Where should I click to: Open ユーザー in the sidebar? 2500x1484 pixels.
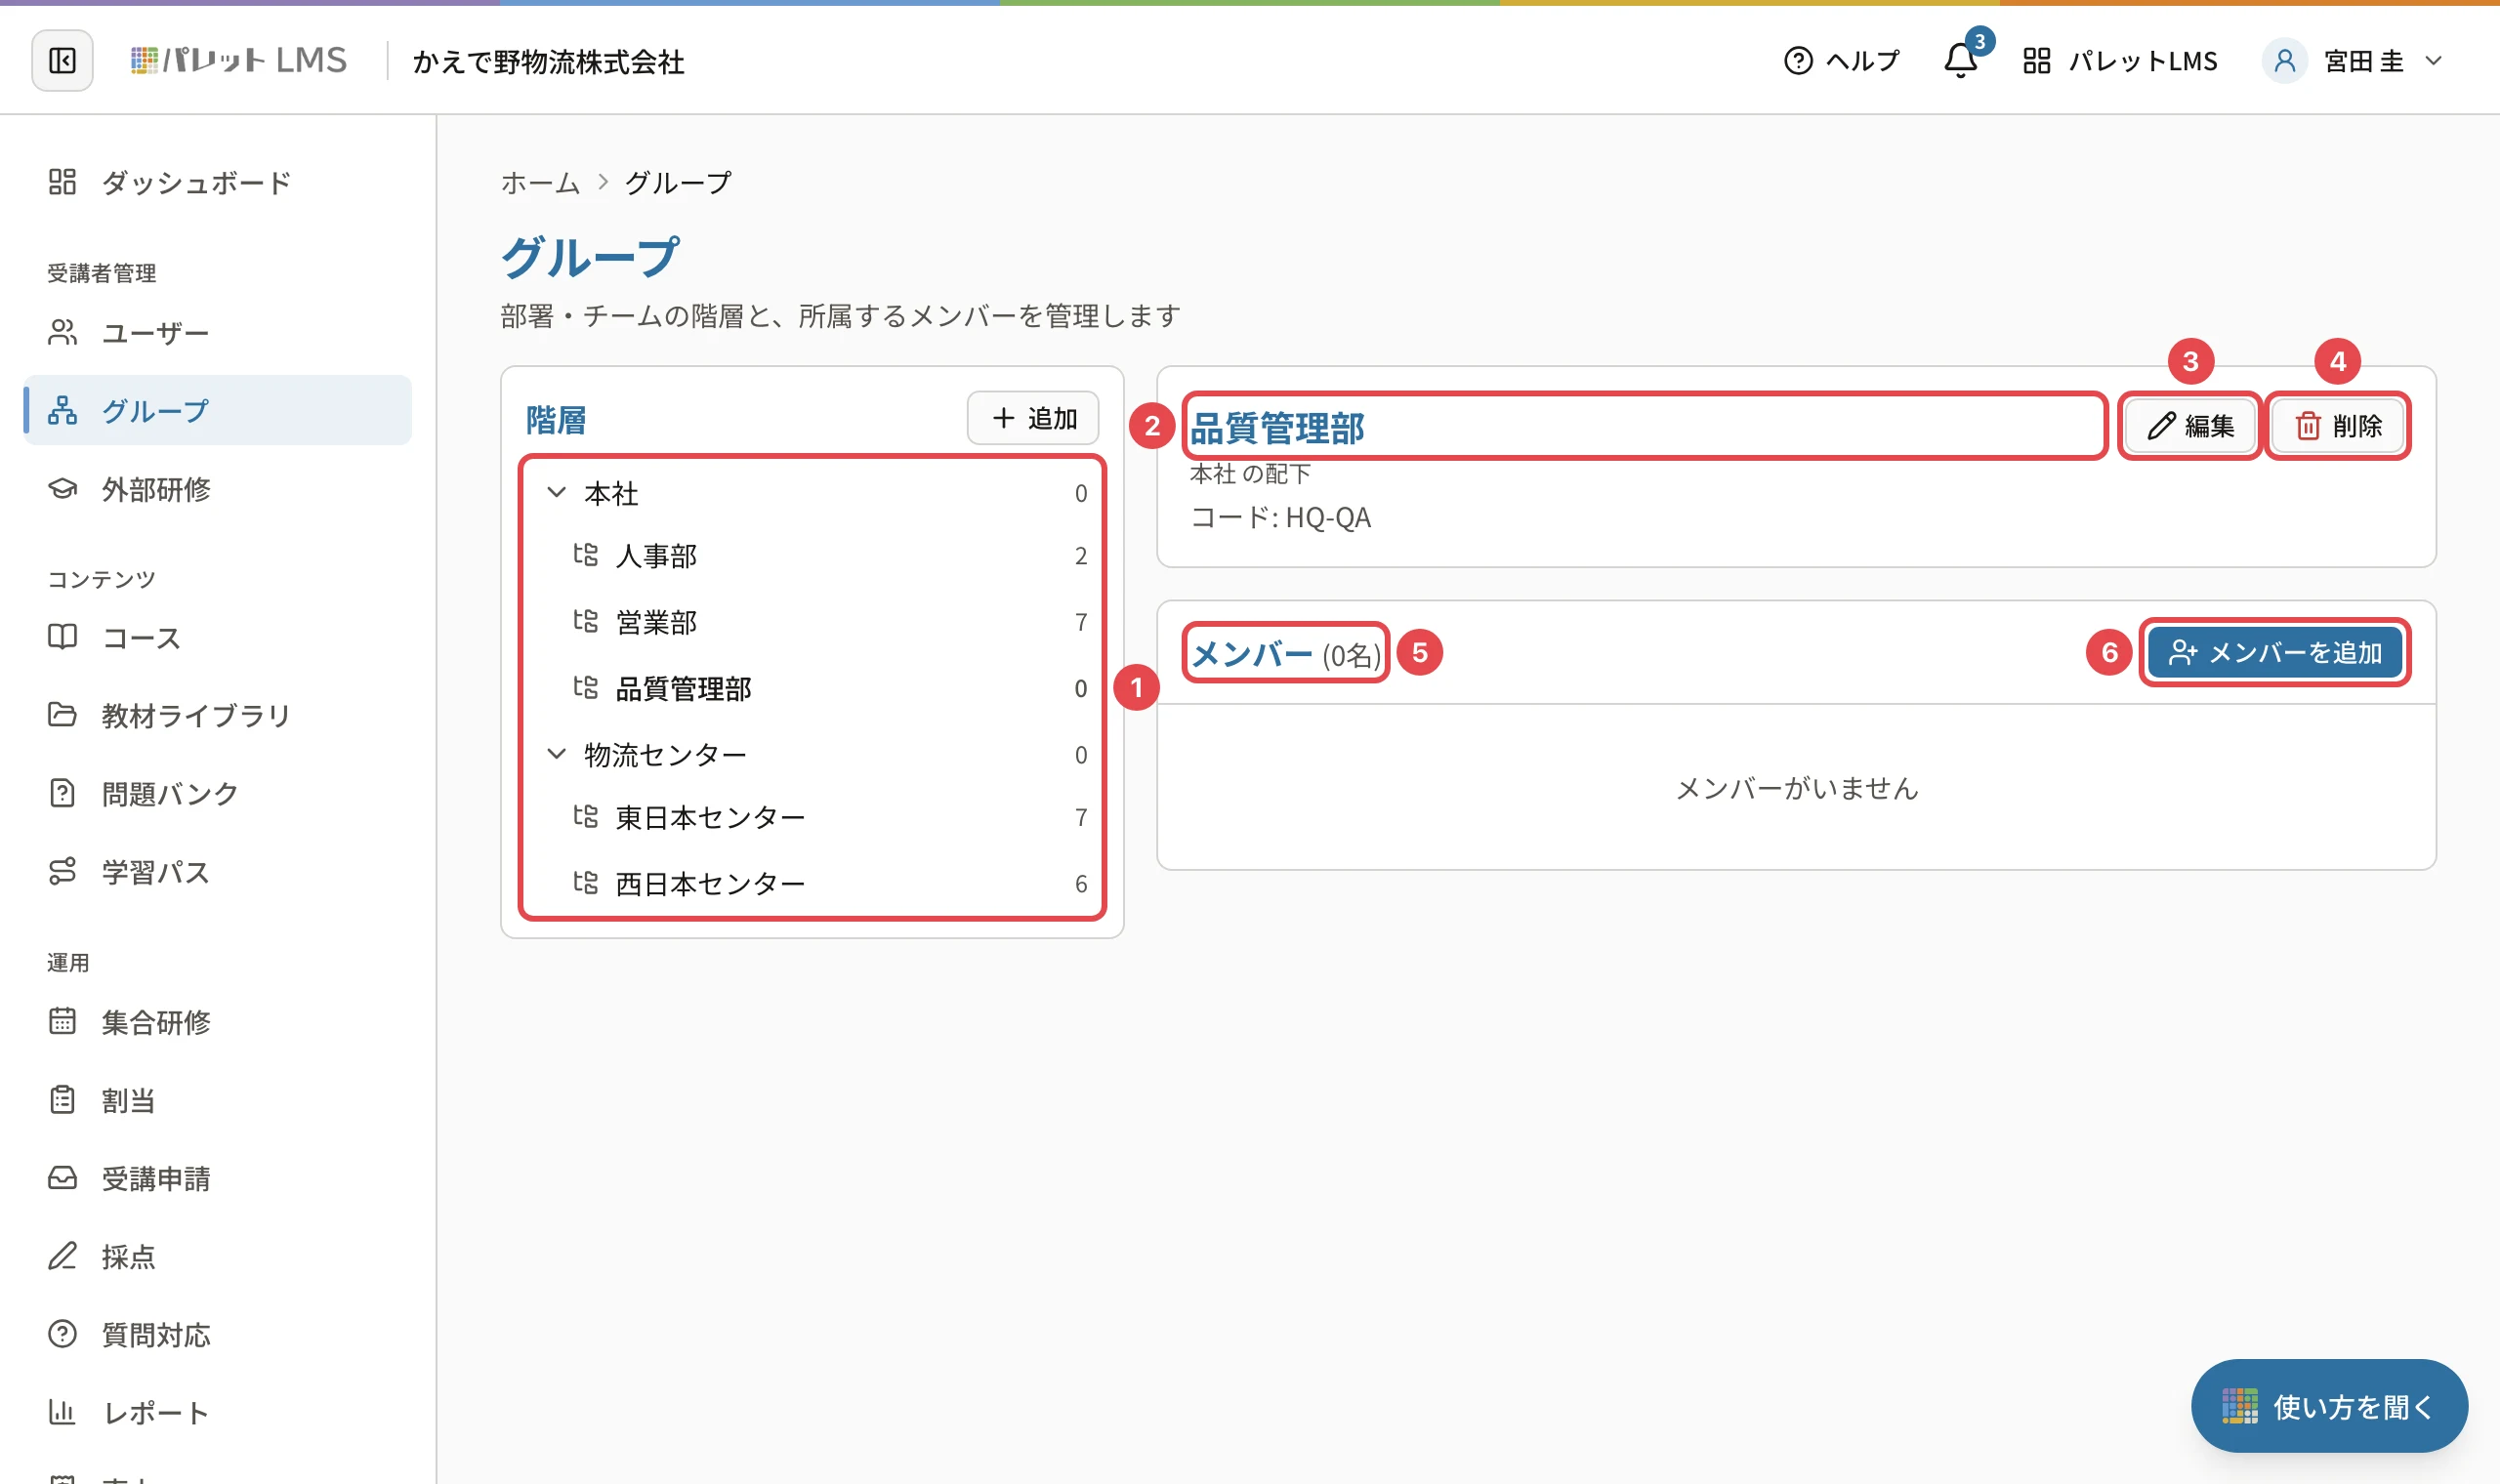point(217,332)
